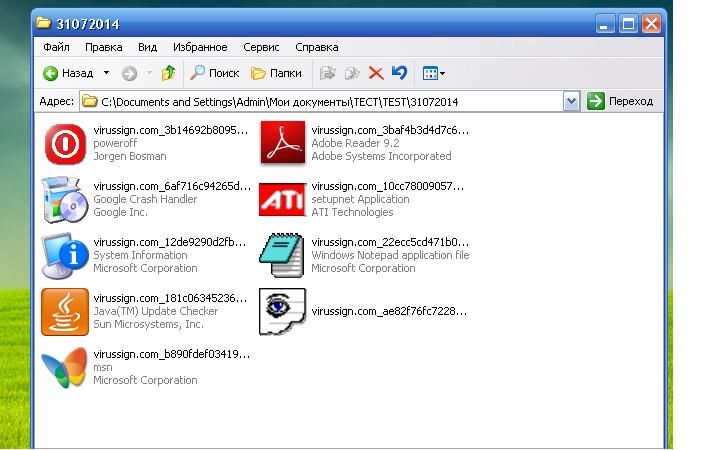This screenshot has width=720, height=450.
Task: Click the Поиск search button
Action: click(215, 73)
